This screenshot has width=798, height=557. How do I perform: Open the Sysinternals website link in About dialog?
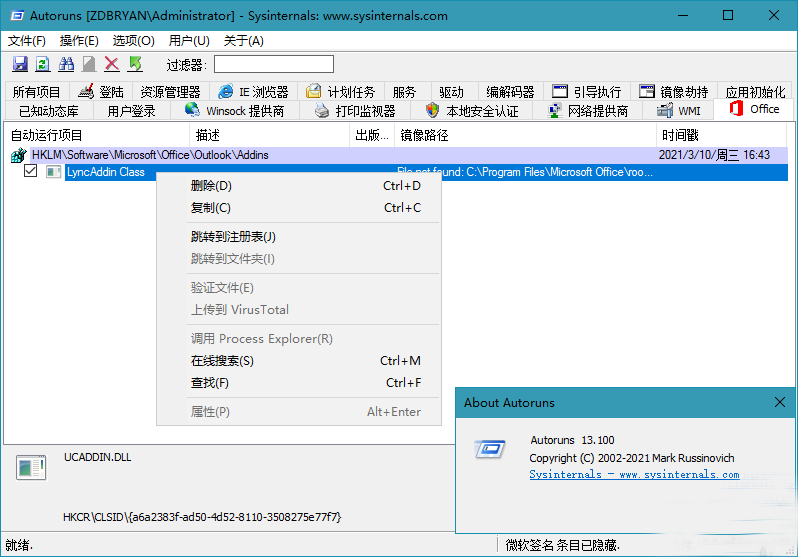(634, 475)
